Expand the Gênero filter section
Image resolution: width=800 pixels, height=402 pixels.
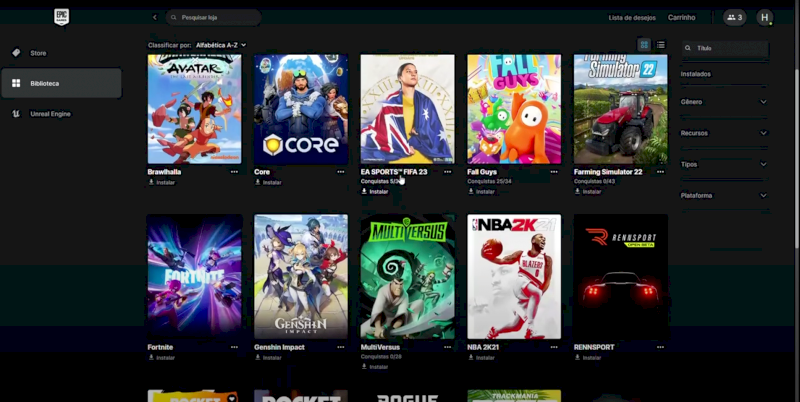pyautogui.click(x=724, y=102)
